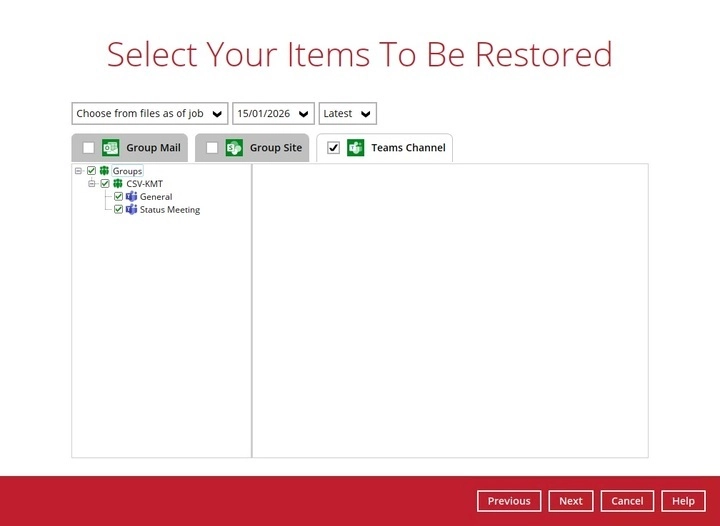720x526 pixels.
Task: Click the Next button
Action: [571, 501]
